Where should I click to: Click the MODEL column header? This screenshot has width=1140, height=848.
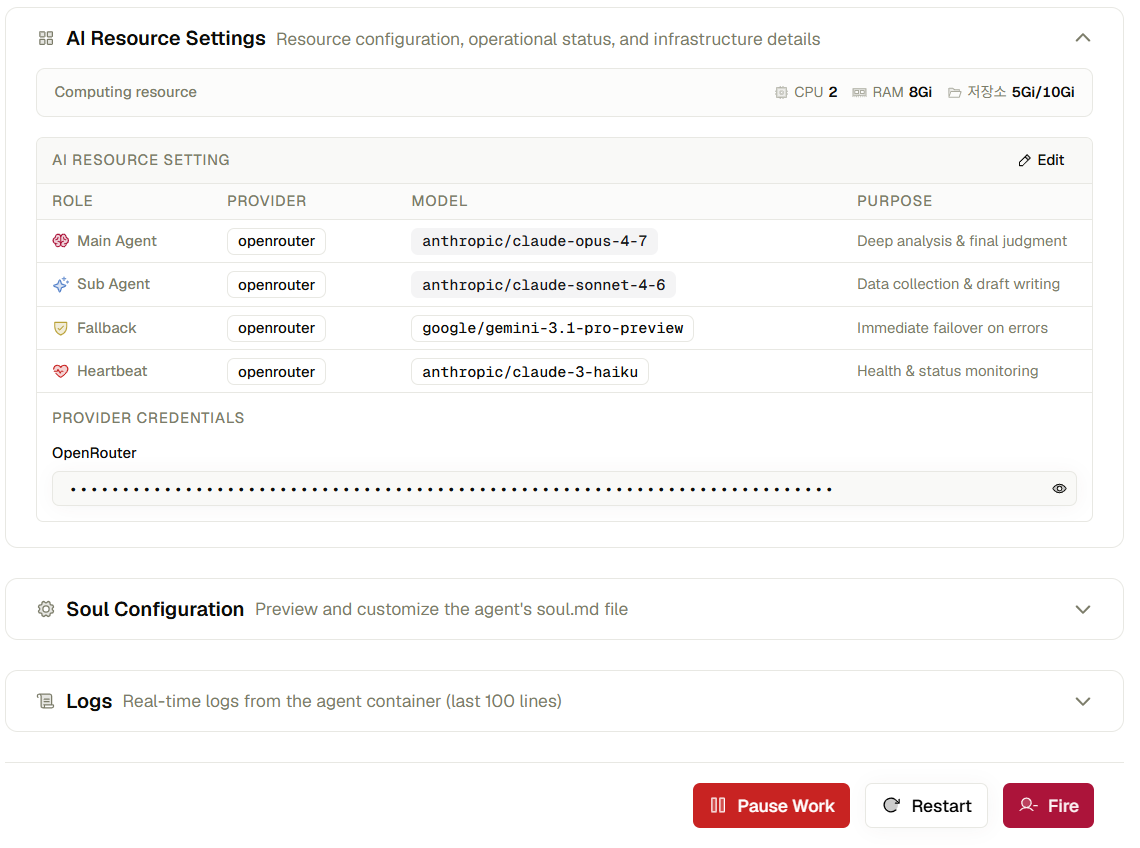click(x=439, y=201)
